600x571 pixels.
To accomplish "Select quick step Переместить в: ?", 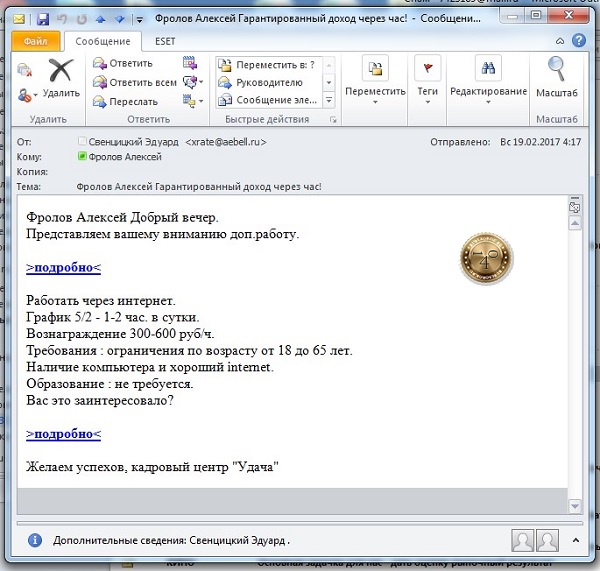I will pos(269,65).
